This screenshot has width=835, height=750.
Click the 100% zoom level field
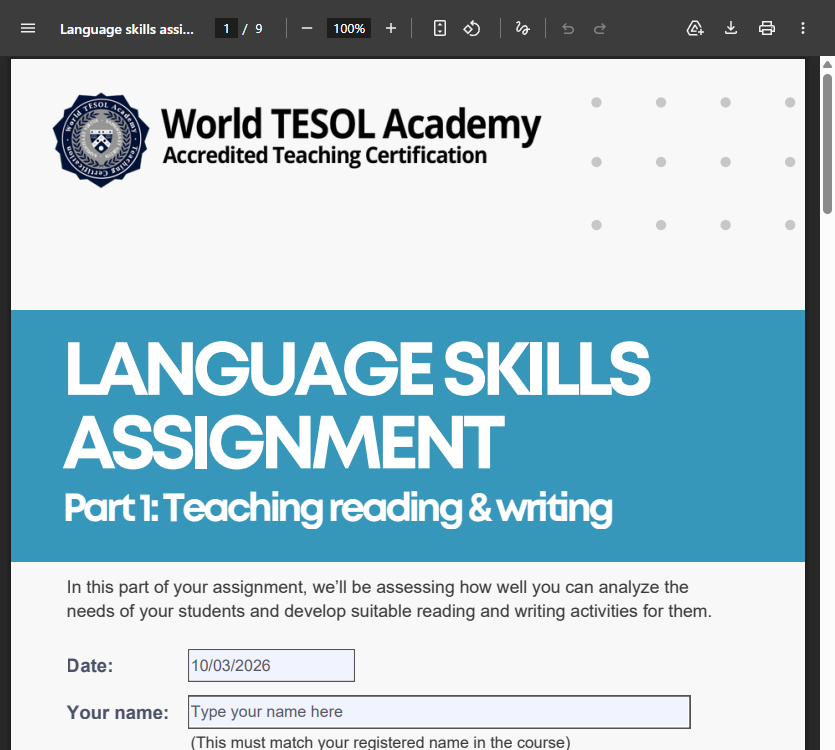349,28
